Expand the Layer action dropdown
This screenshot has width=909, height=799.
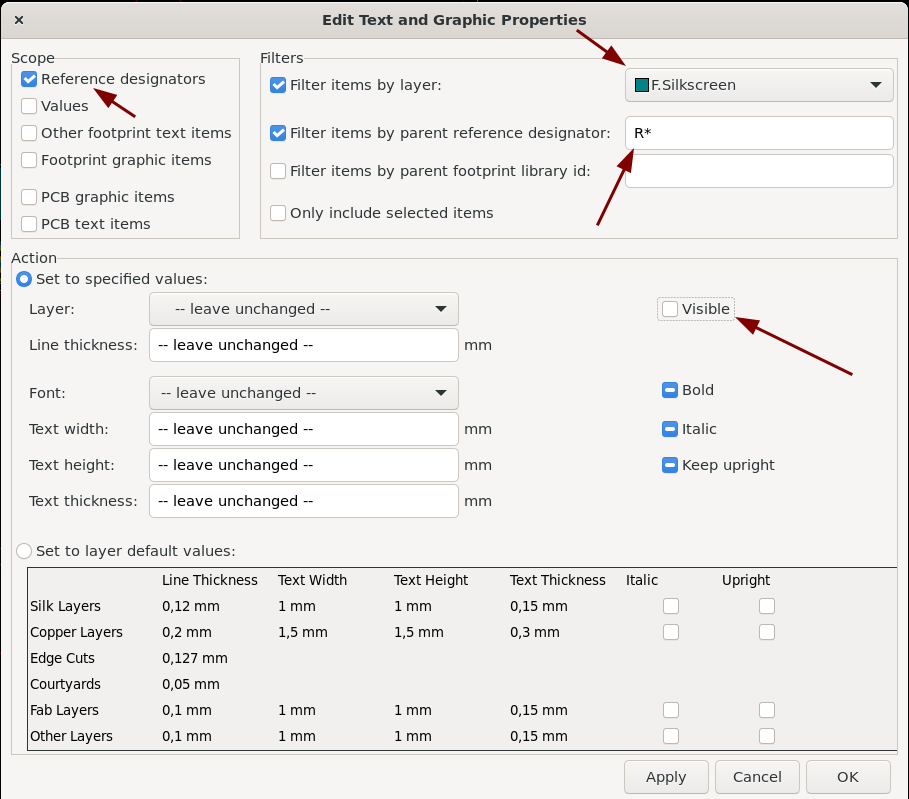(304, 309)
